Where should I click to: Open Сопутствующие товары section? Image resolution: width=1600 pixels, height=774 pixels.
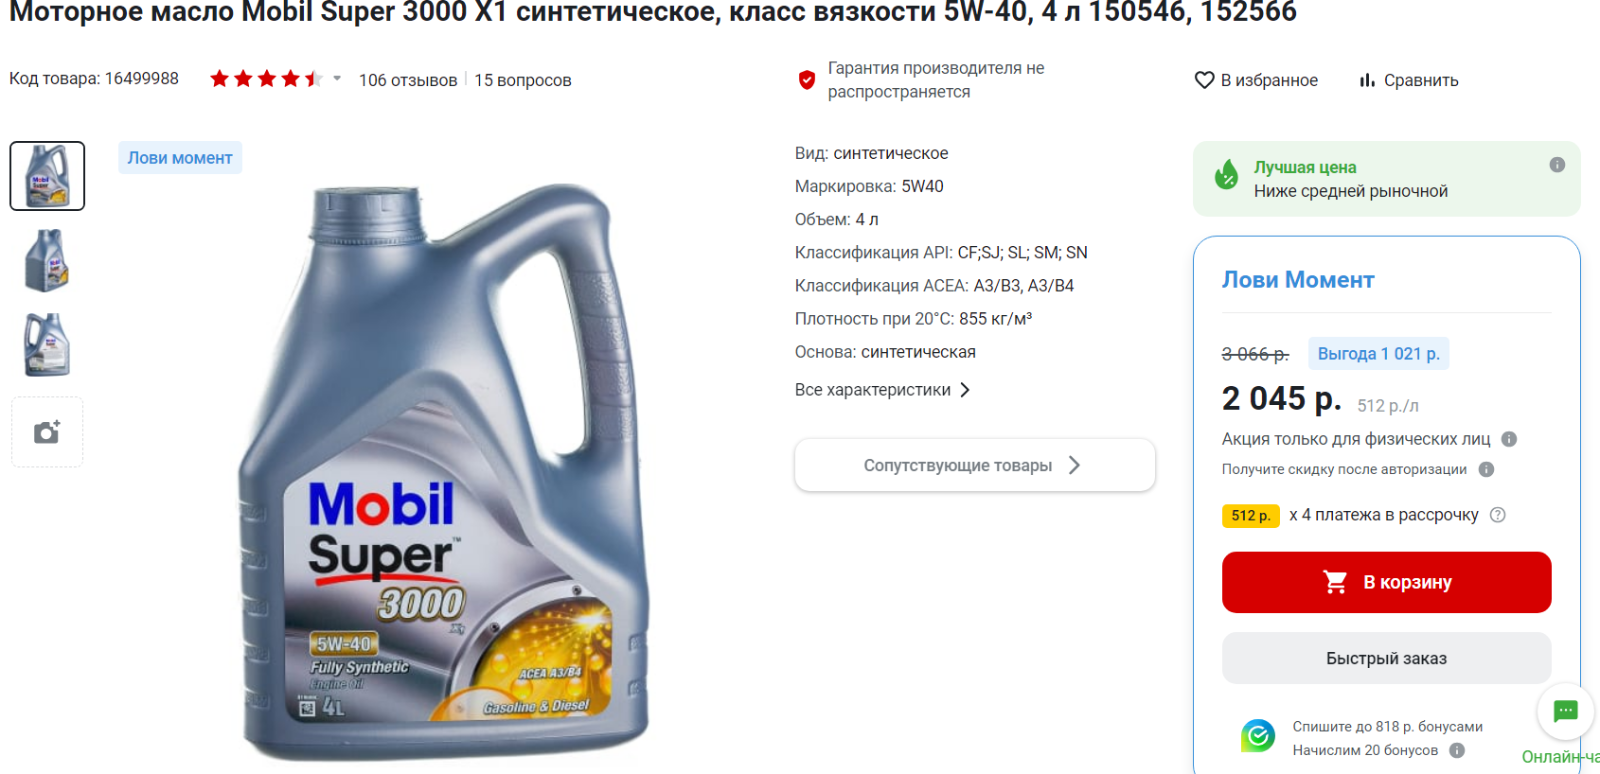point(975,465)
